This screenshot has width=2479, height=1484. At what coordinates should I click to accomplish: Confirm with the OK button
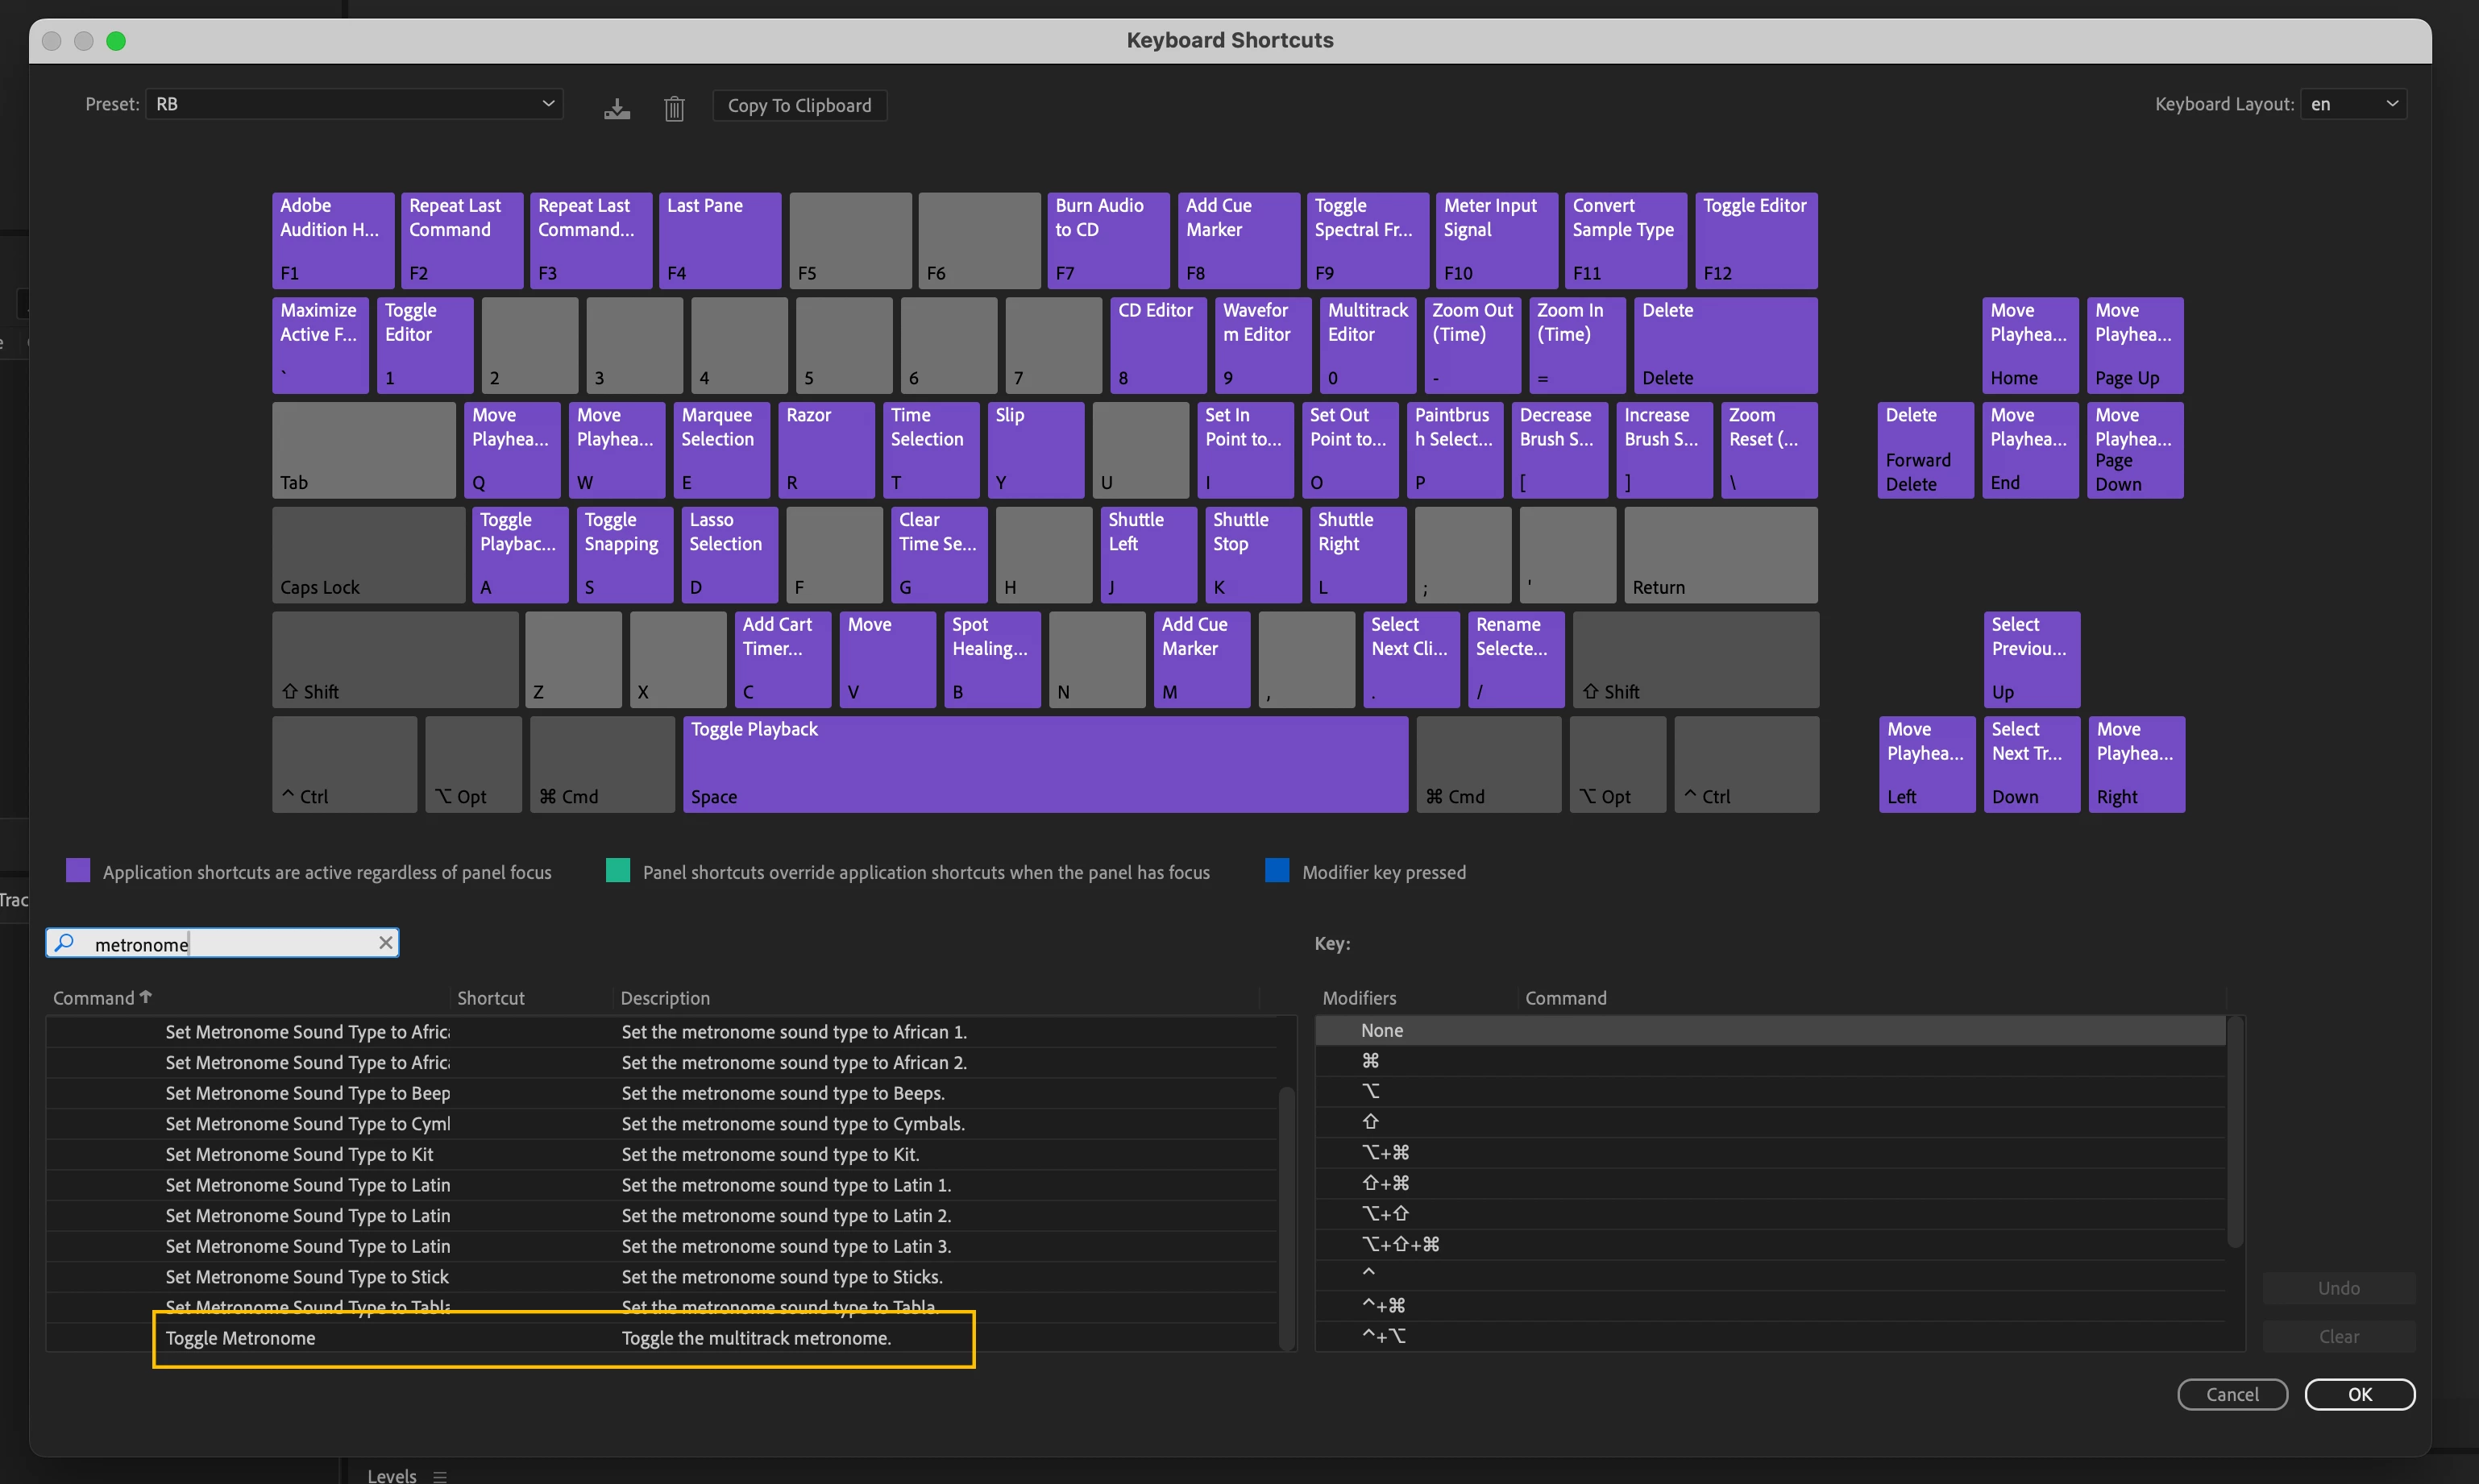tap(2359, 1394)
